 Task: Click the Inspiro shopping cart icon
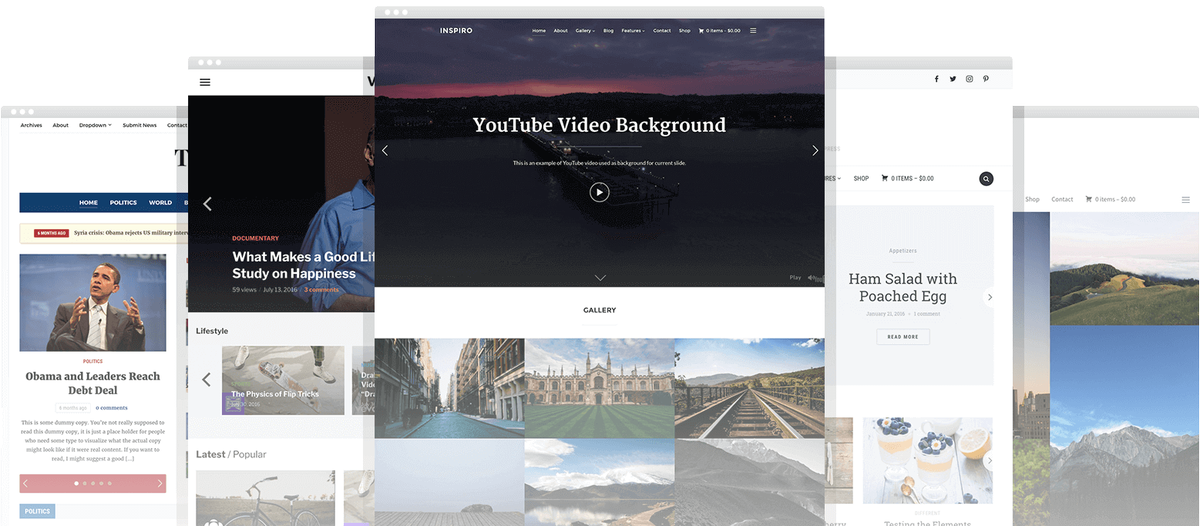pyautogui.click(x=701, y=30)
